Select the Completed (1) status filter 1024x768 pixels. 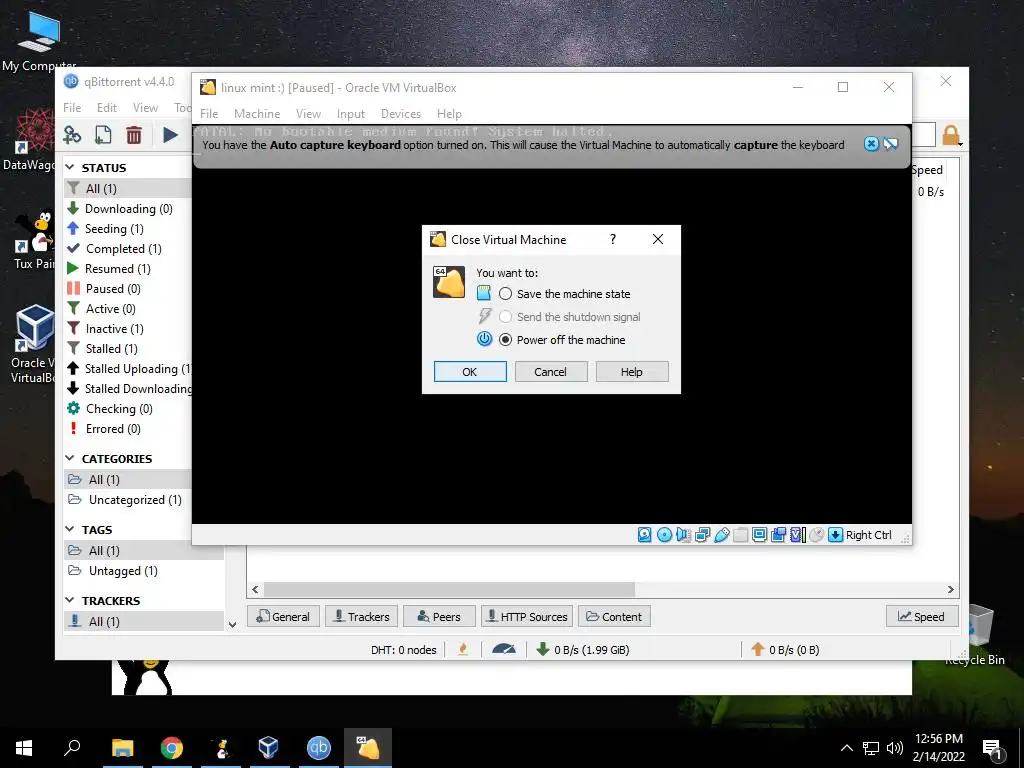pyautogui.click(x=123, y=249)
